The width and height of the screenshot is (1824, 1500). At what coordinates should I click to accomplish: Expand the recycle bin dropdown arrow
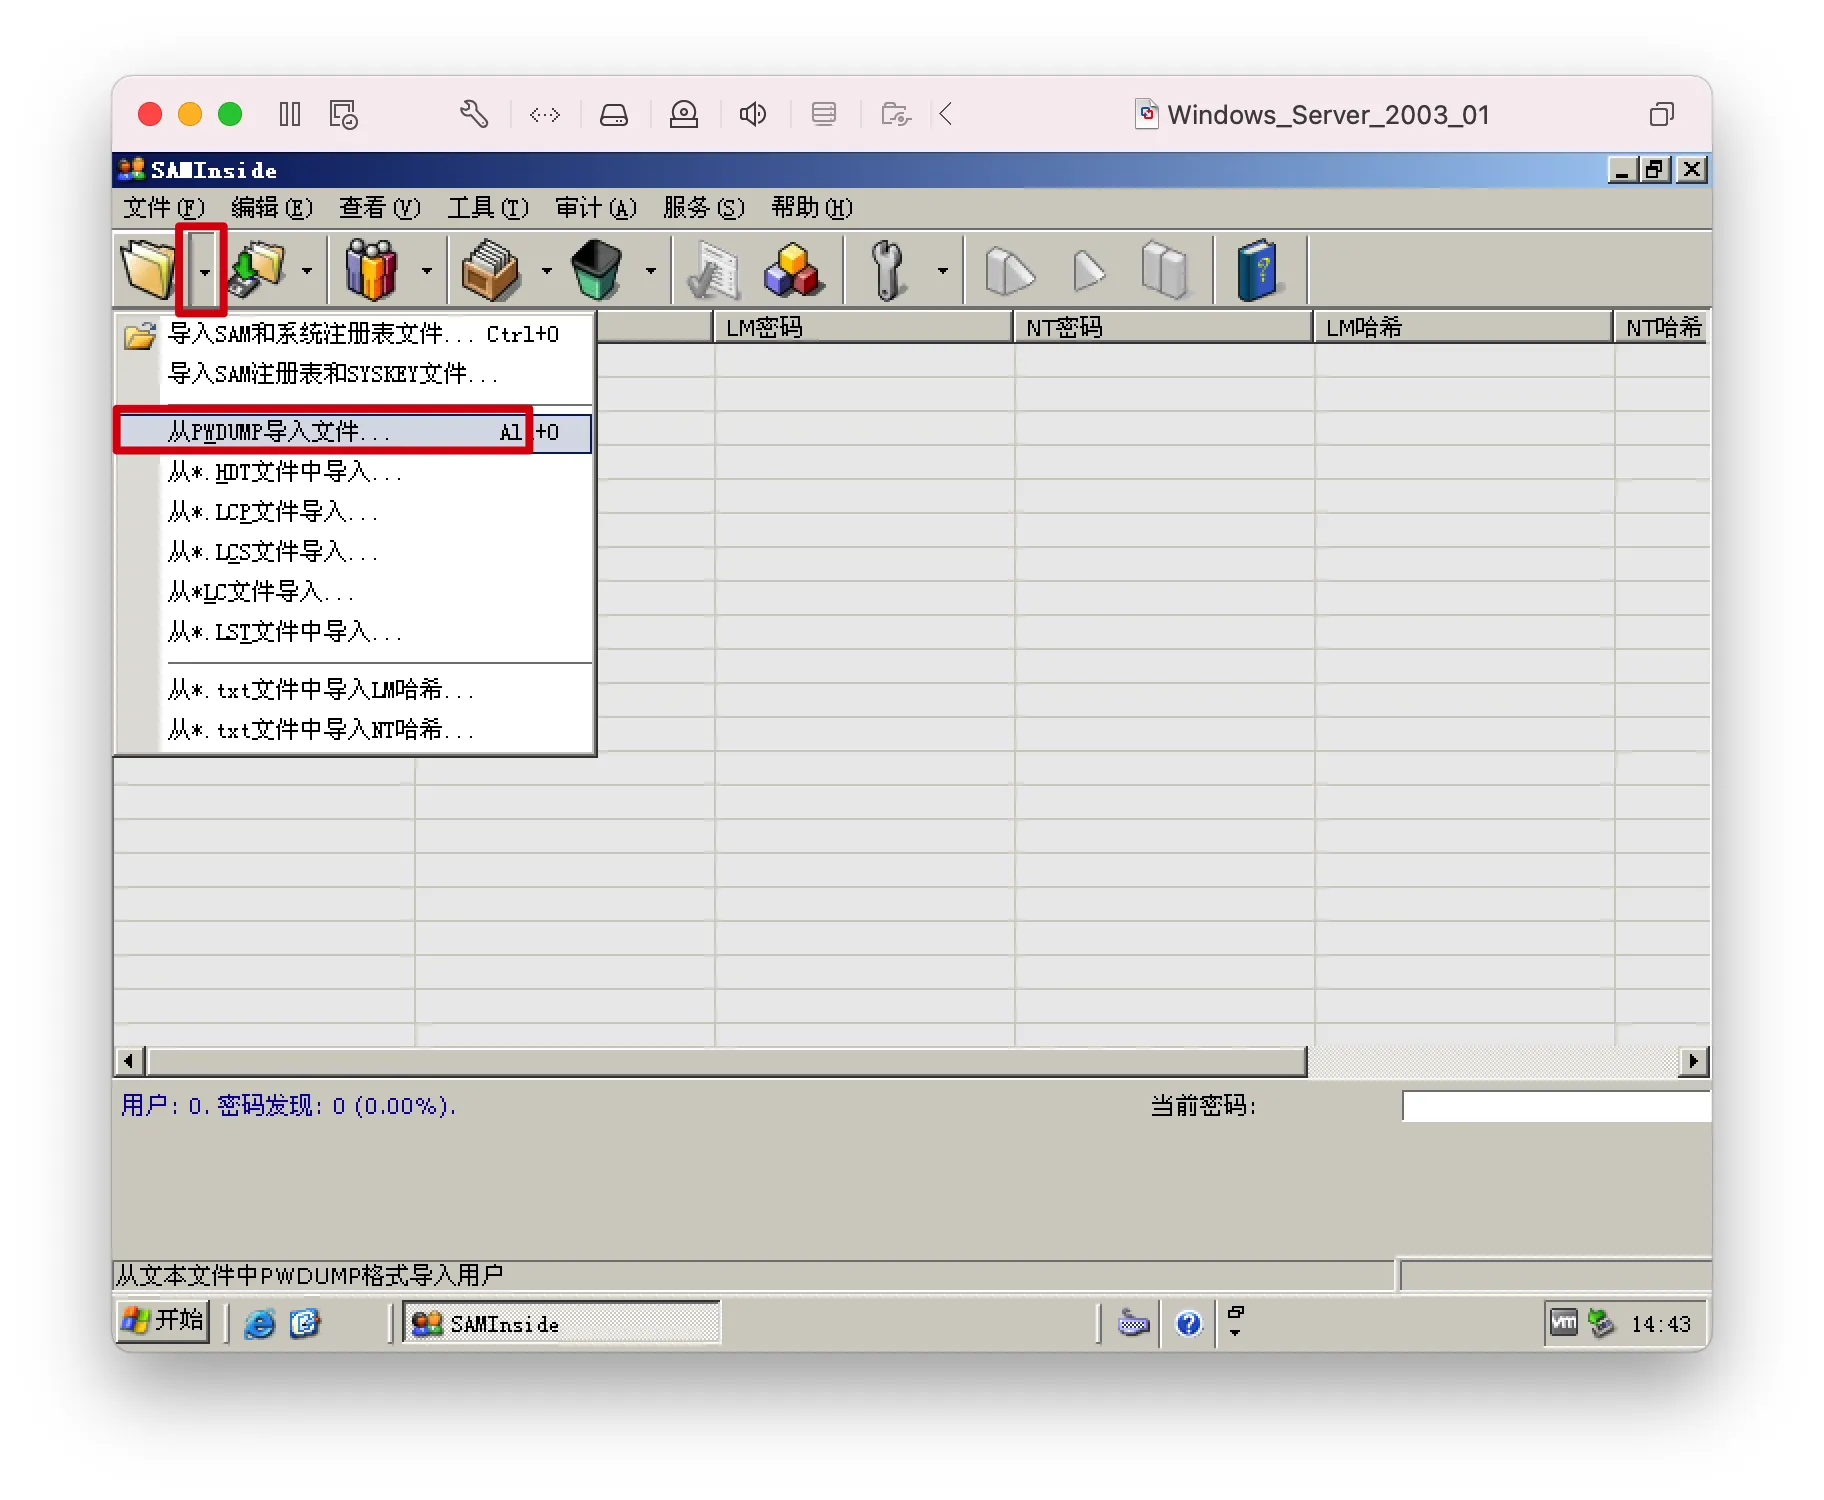651,271
